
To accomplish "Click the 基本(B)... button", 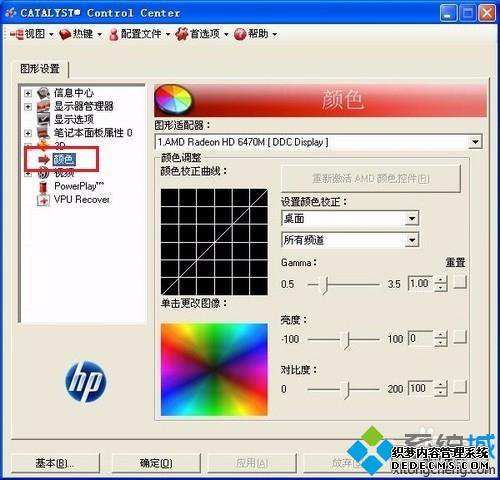I will click(x=55, y=463).
